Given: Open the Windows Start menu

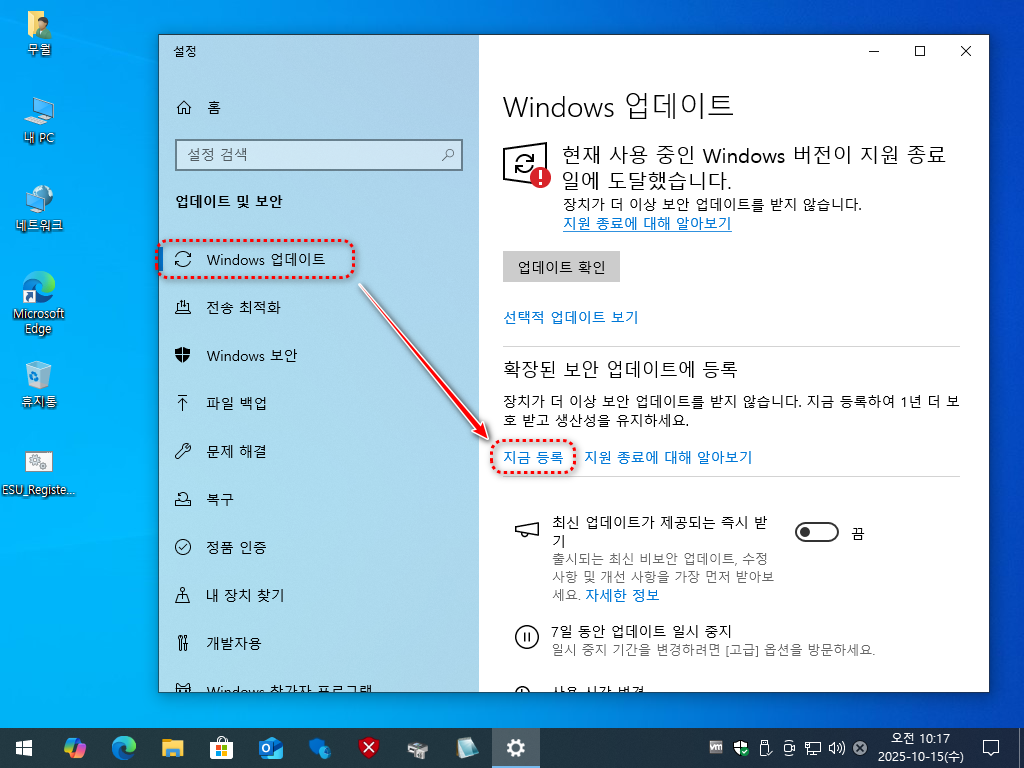Looking at the screenshot, I should coord(24,748).
